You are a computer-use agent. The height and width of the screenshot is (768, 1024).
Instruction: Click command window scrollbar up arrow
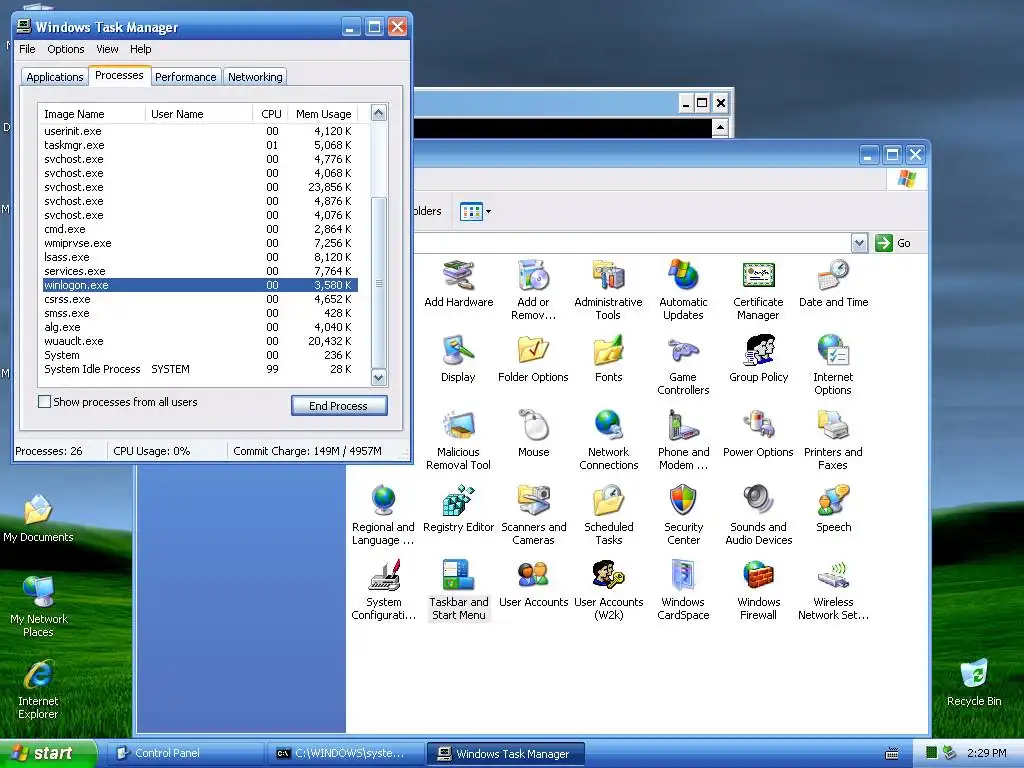tap(720, 127)
